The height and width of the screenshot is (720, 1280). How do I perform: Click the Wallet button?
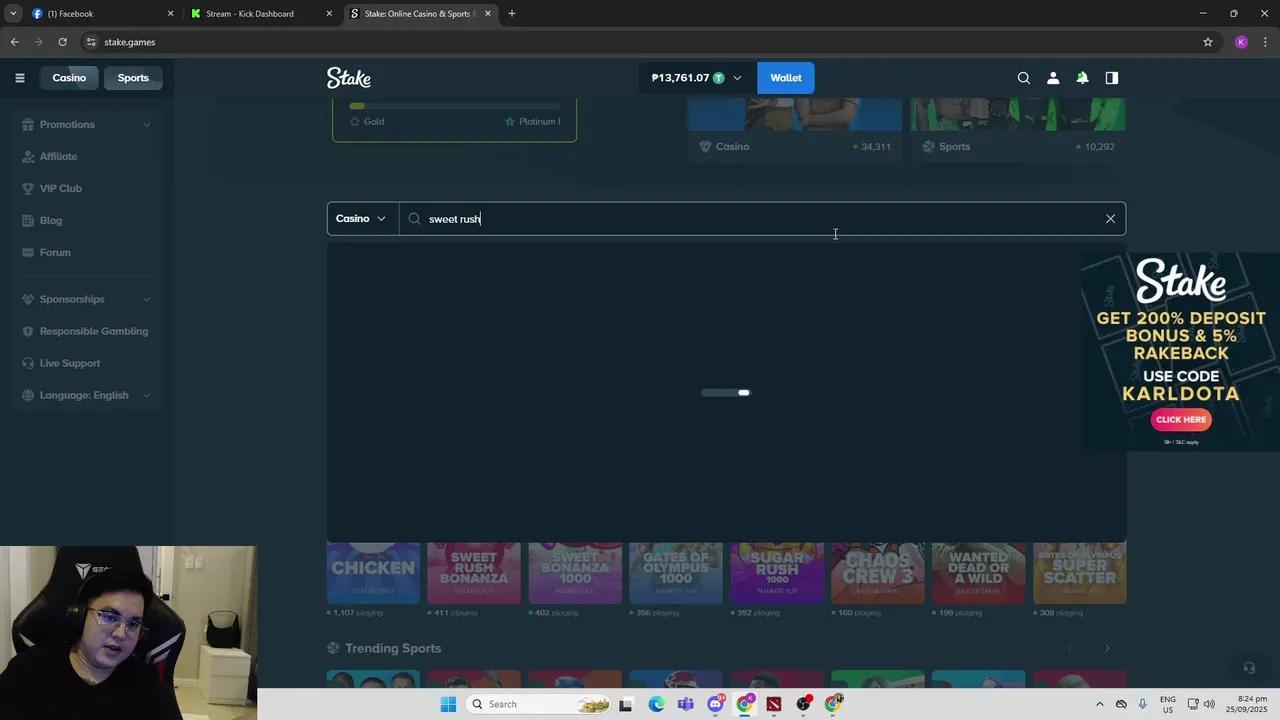[x=786, y=78]
